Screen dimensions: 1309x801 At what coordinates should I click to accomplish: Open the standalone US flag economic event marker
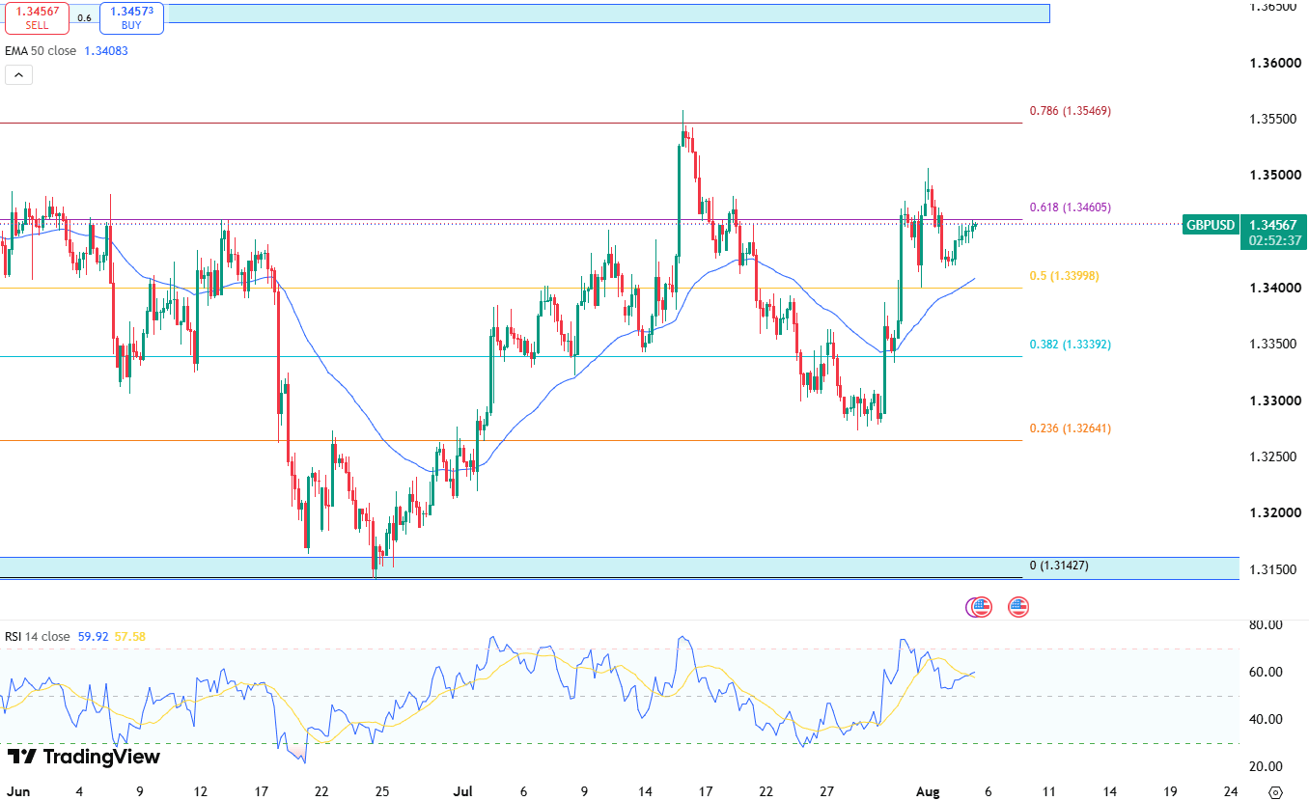point(1018,606)
